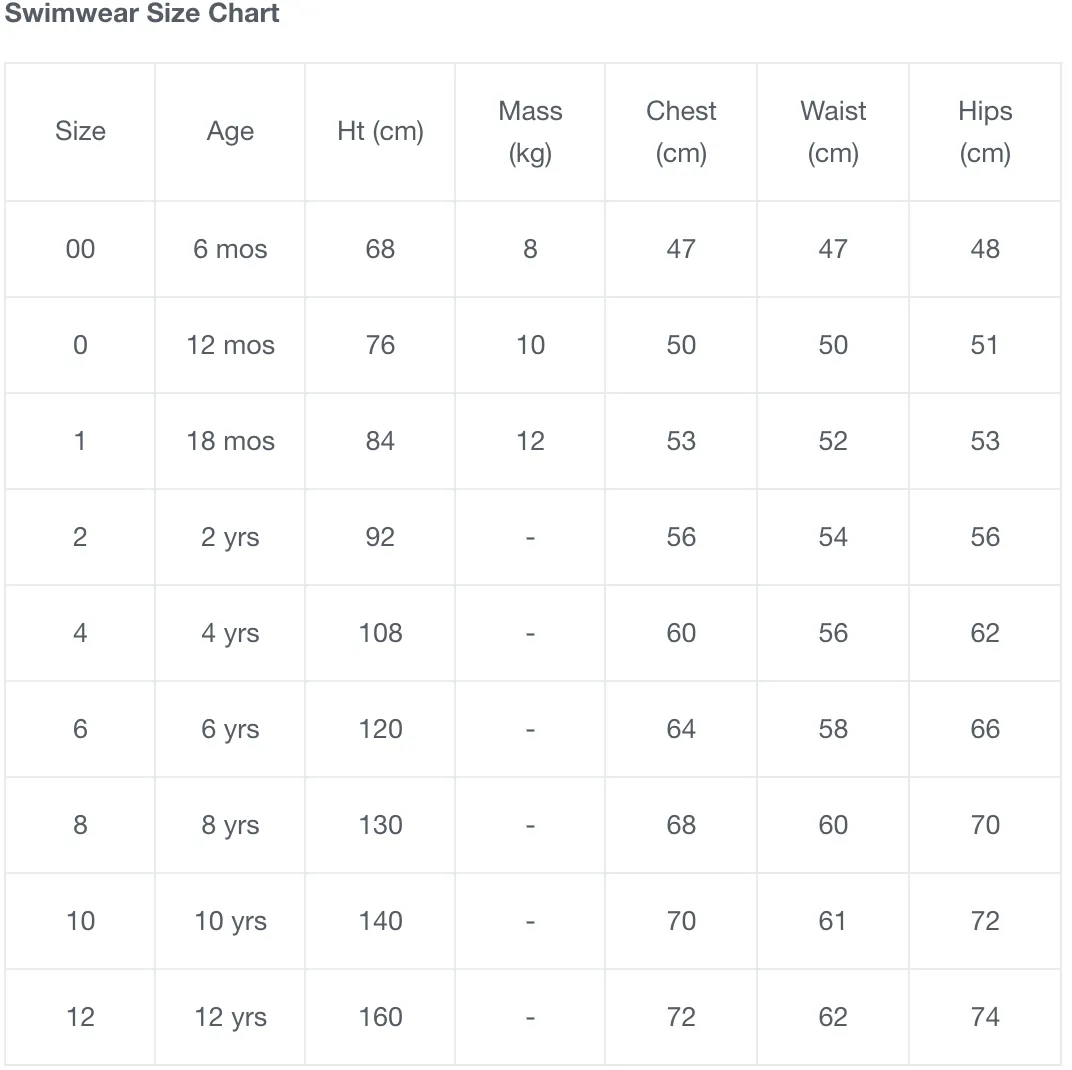Screen dimensions: 1072x1070
Task: Select the 4 yrs age cell
Action: click(230, 633)
